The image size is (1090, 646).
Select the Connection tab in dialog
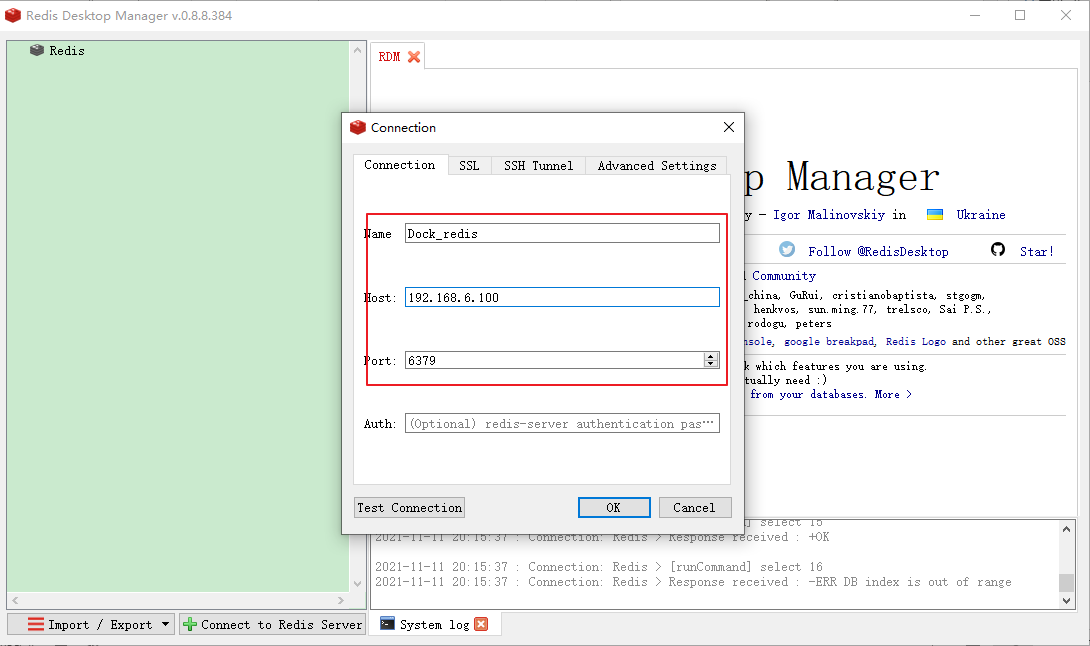click(400, 165)
